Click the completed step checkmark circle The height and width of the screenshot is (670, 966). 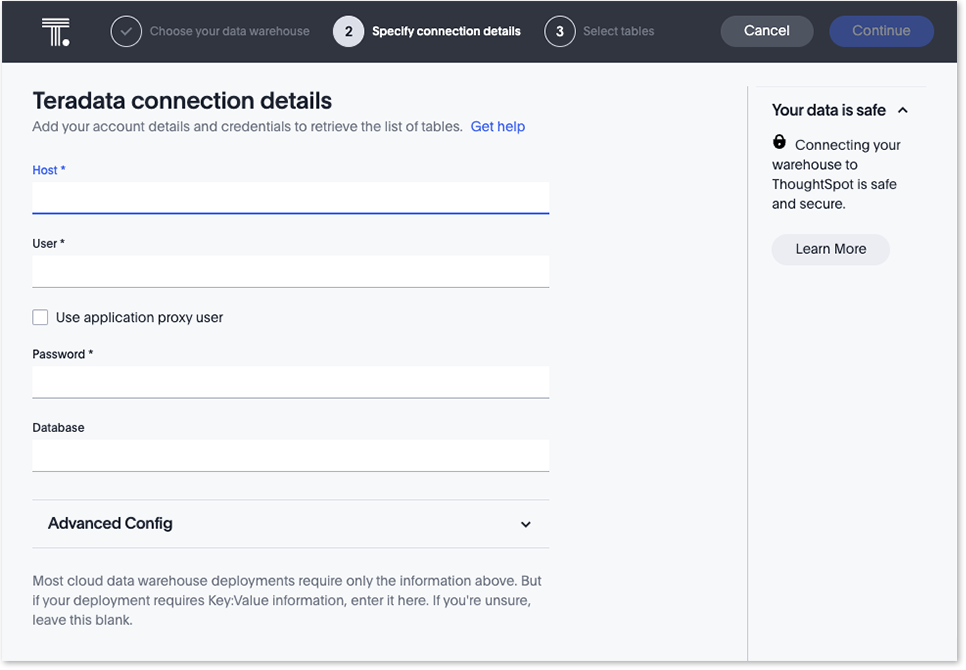tap(126, 31)
